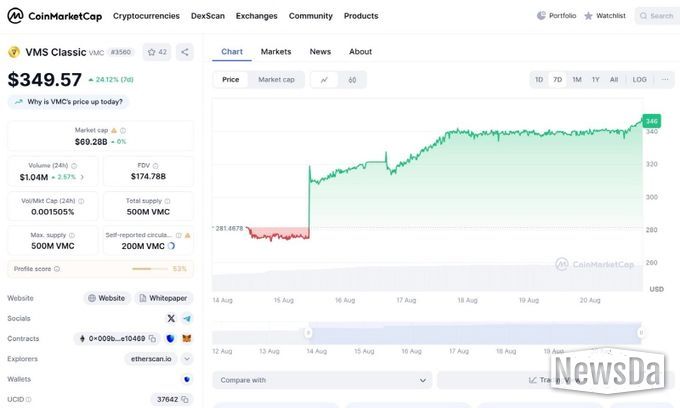Viewport: 680px width, 408px height.
Task: Click the shield wallet icon beside contract
Action: [170, 338]
